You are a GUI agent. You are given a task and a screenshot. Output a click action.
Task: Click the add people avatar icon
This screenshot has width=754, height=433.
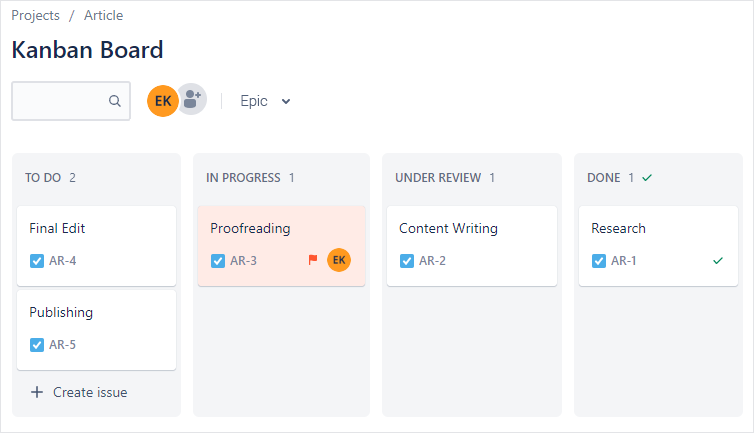pyautogui.click(x=192, y=100)
